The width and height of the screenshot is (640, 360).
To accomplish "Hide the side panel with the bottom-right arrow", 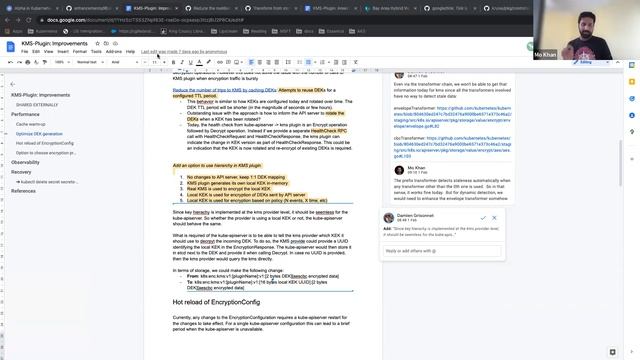I will pos(632,351).
